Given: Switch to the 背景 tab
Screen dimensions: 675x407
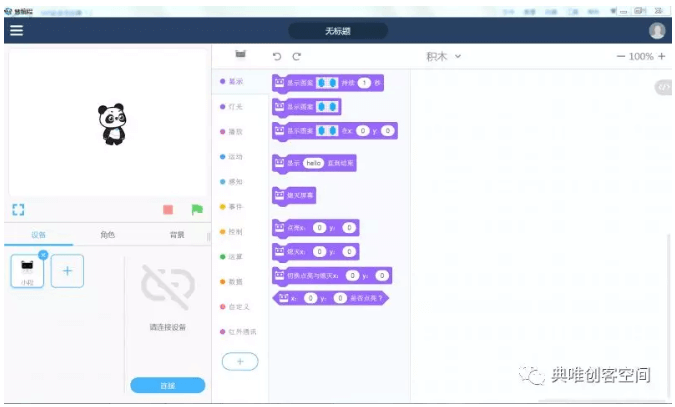Looking at the screenshot, I should click(x=177, y=235).
